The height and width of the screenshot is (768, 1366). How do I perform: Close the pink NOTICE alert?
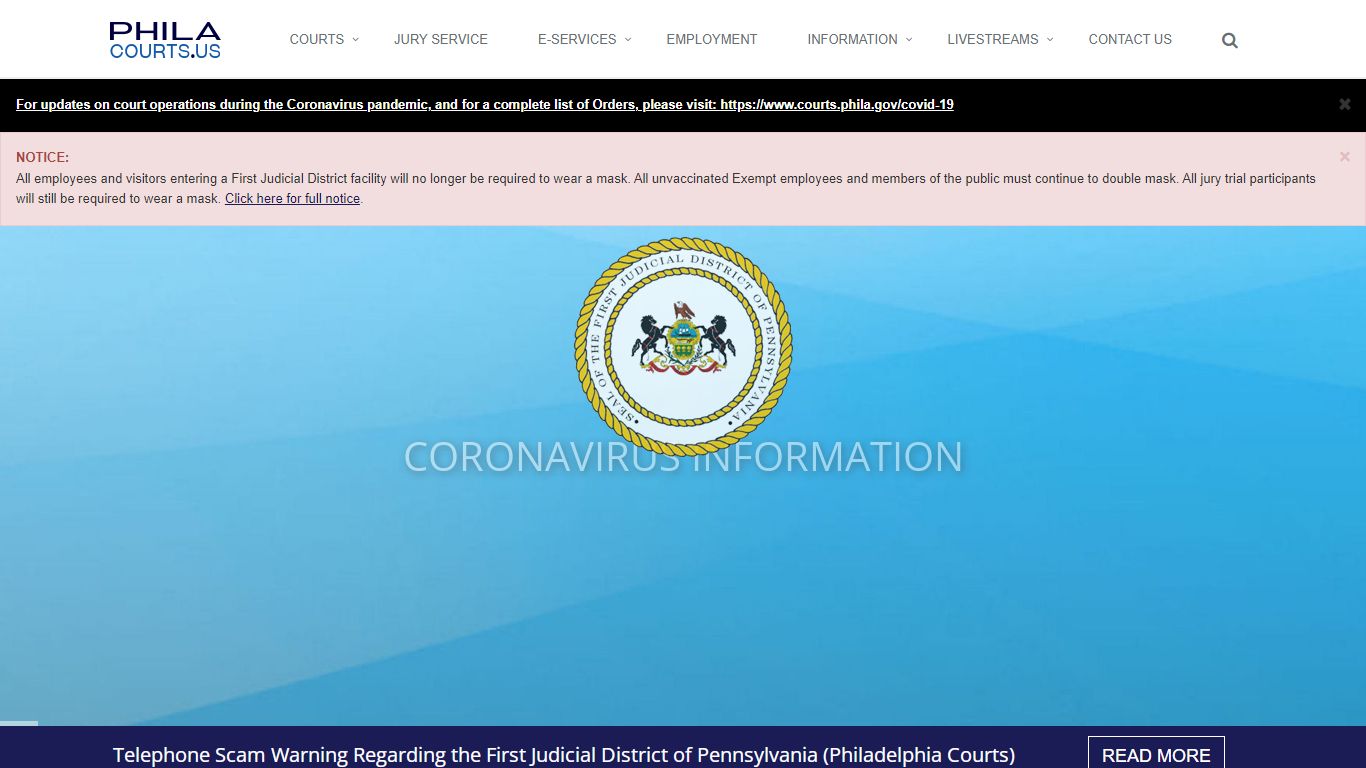tap(1345, 157)
